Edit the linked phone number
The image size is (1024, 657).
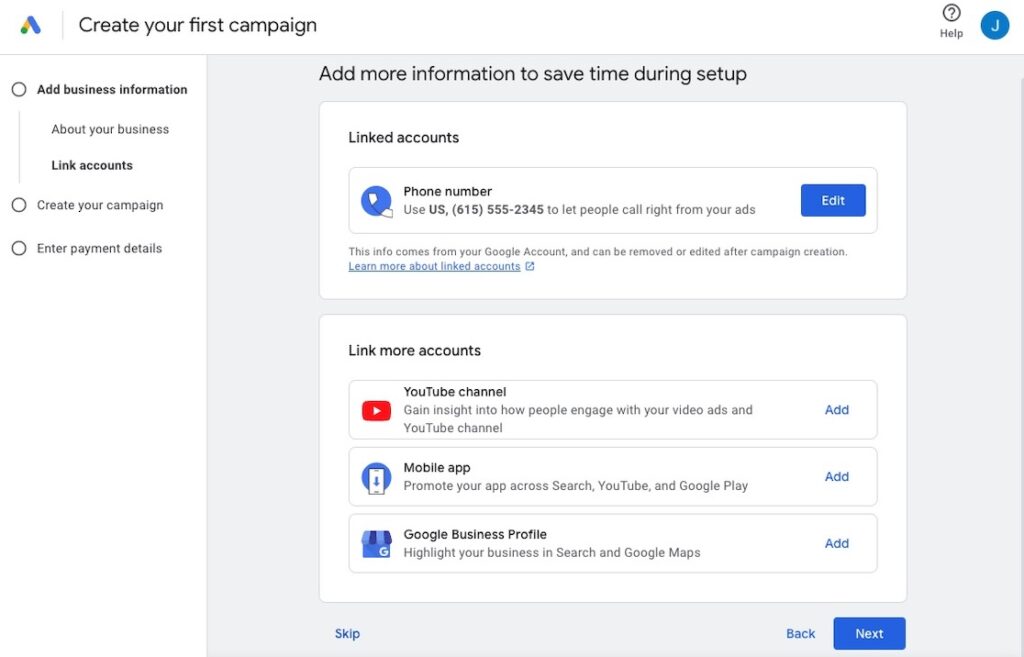(832, 200)
